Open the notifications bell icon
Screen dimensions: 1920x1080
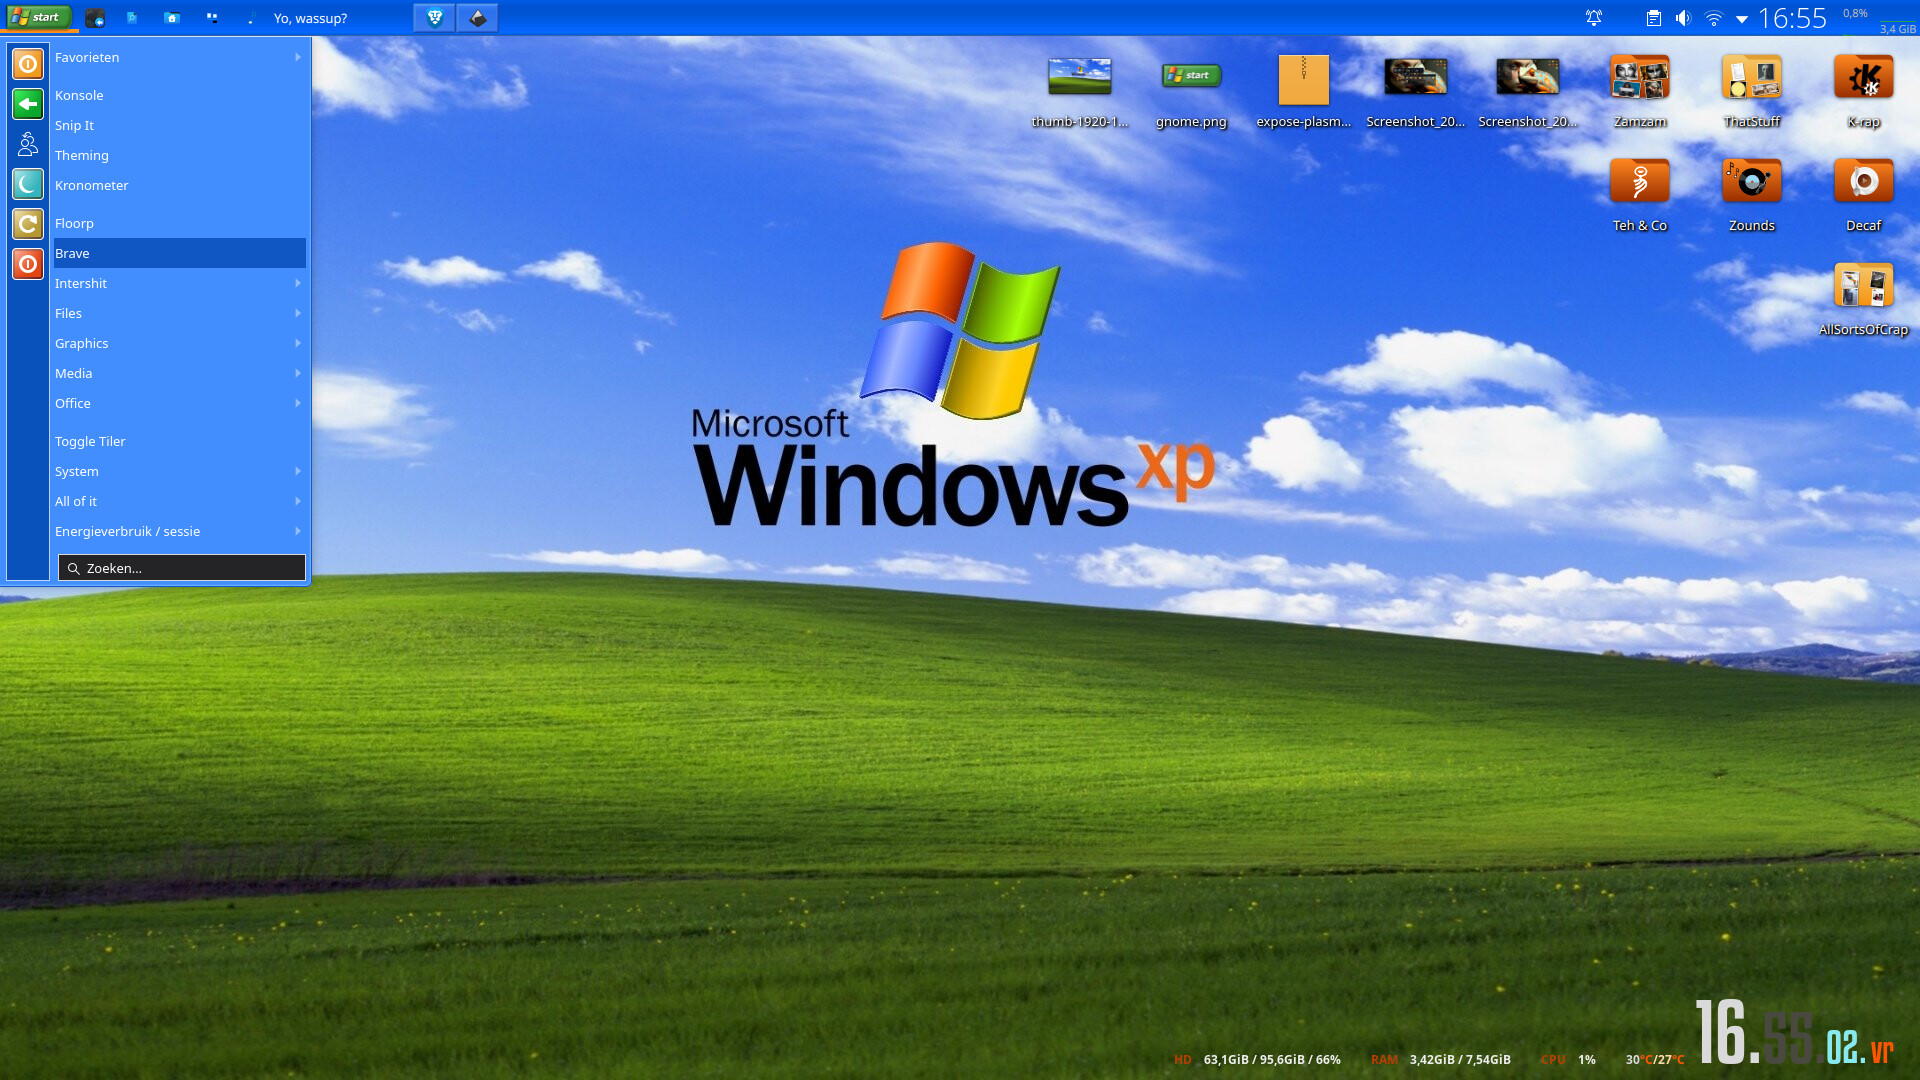(x=1594, y=18)
